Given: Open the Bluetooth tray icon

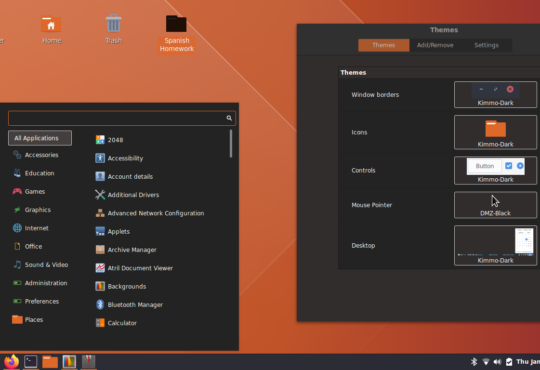Looking at the screenshot, I should pyautogui.click(x=474, y=362).
